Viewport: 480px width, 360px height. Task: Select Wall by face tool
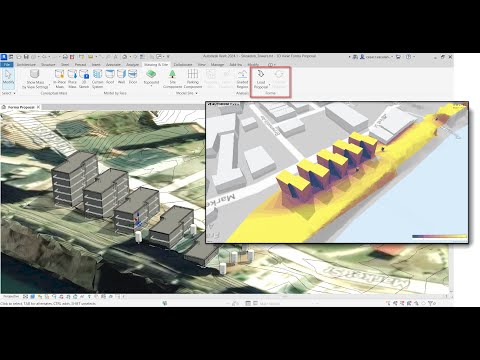click(x=121, y=77)
